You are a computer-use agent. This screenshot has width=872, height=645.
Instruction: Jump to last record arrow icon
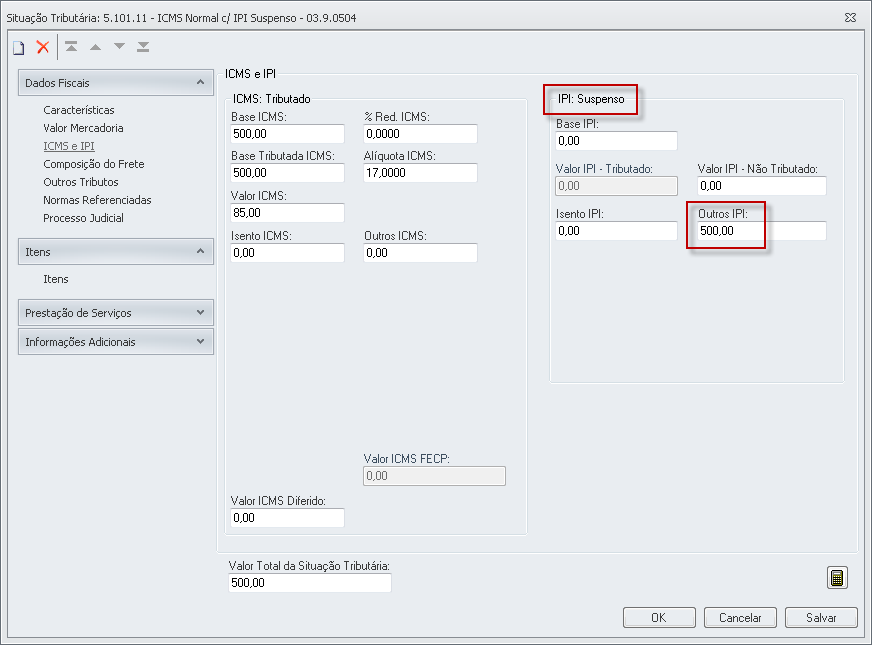pyautogui.click(x=144, y=47)
